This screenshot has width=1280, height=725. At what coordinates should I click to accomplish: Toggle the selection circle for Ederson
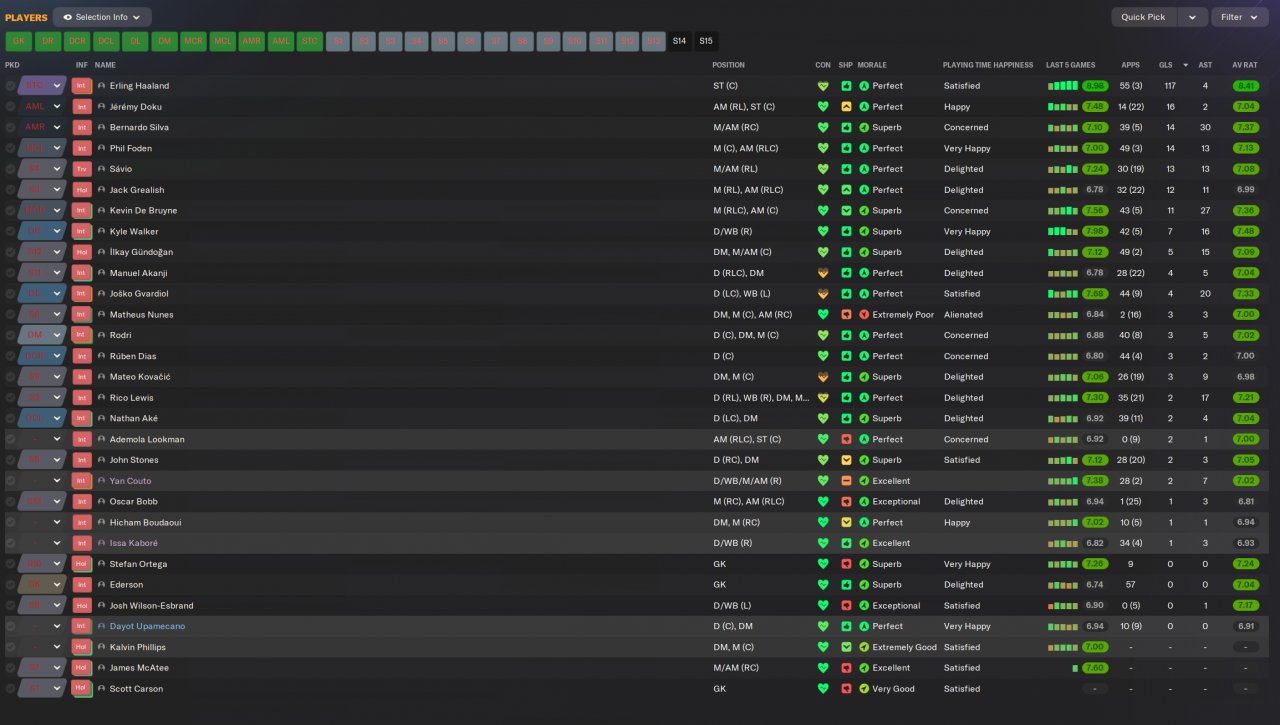[10, 585]
